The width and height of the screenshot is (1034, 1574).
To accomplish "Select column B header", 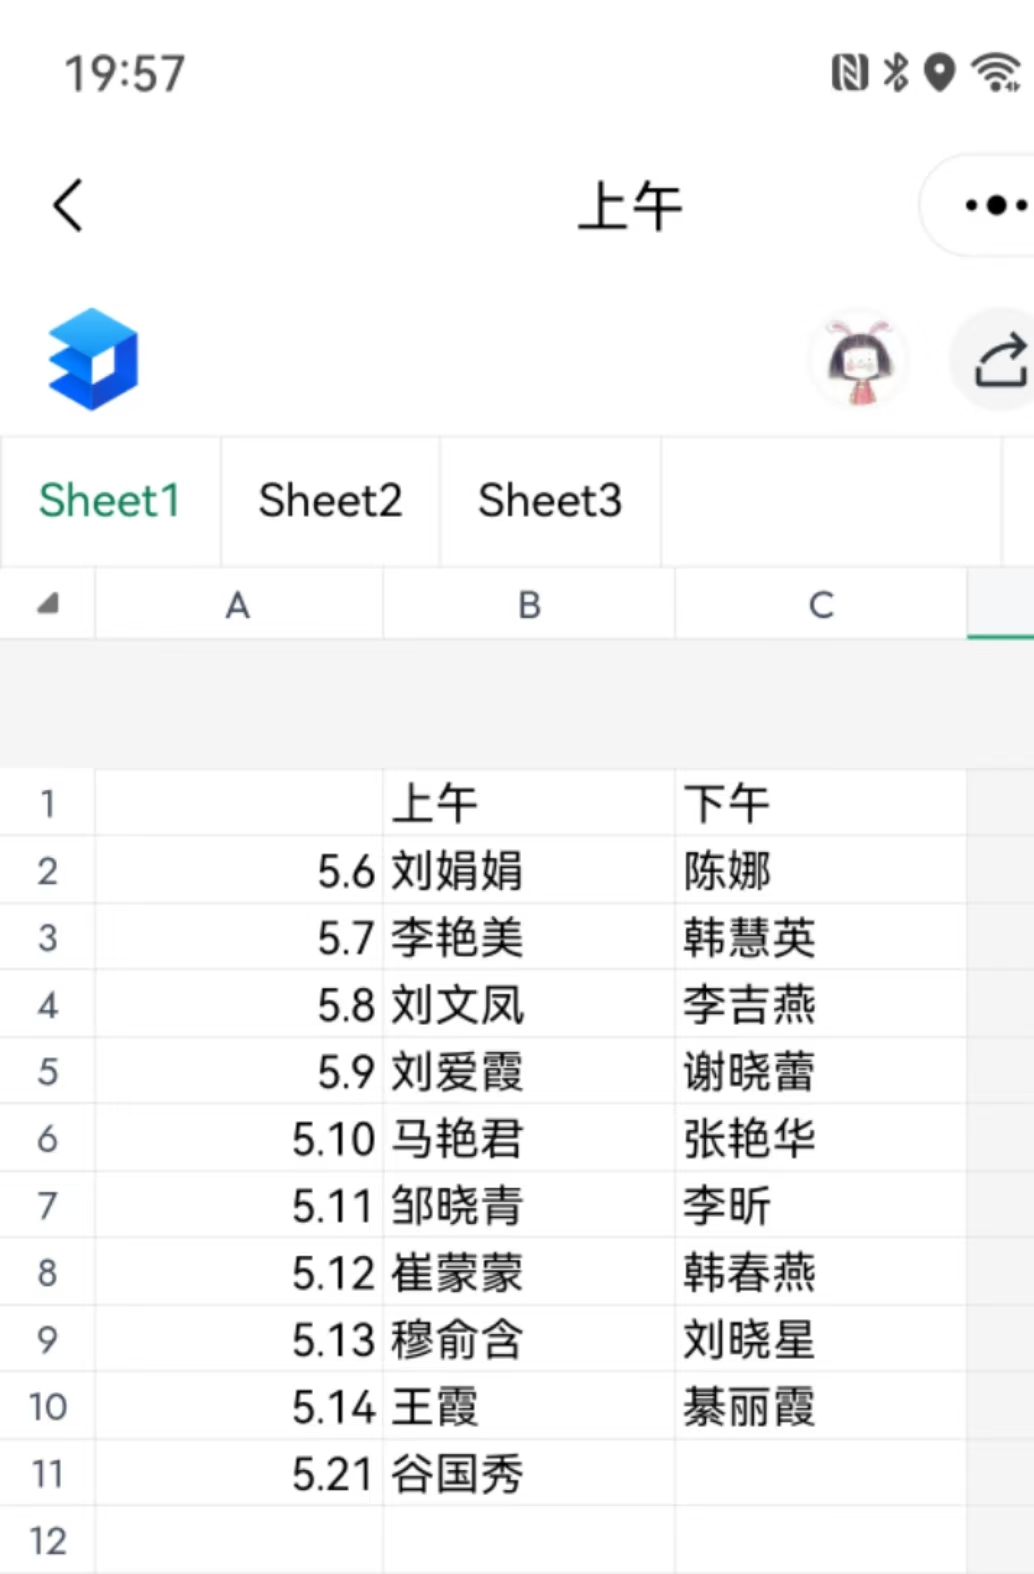I will pyautogui.click(x=529, y=604).
